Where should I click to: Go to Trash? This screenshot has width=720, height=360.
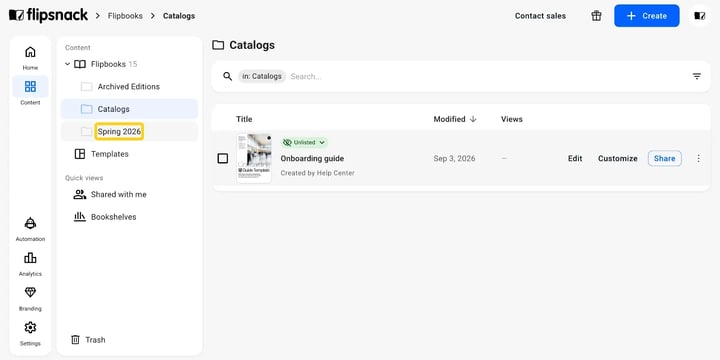point(88,340)
